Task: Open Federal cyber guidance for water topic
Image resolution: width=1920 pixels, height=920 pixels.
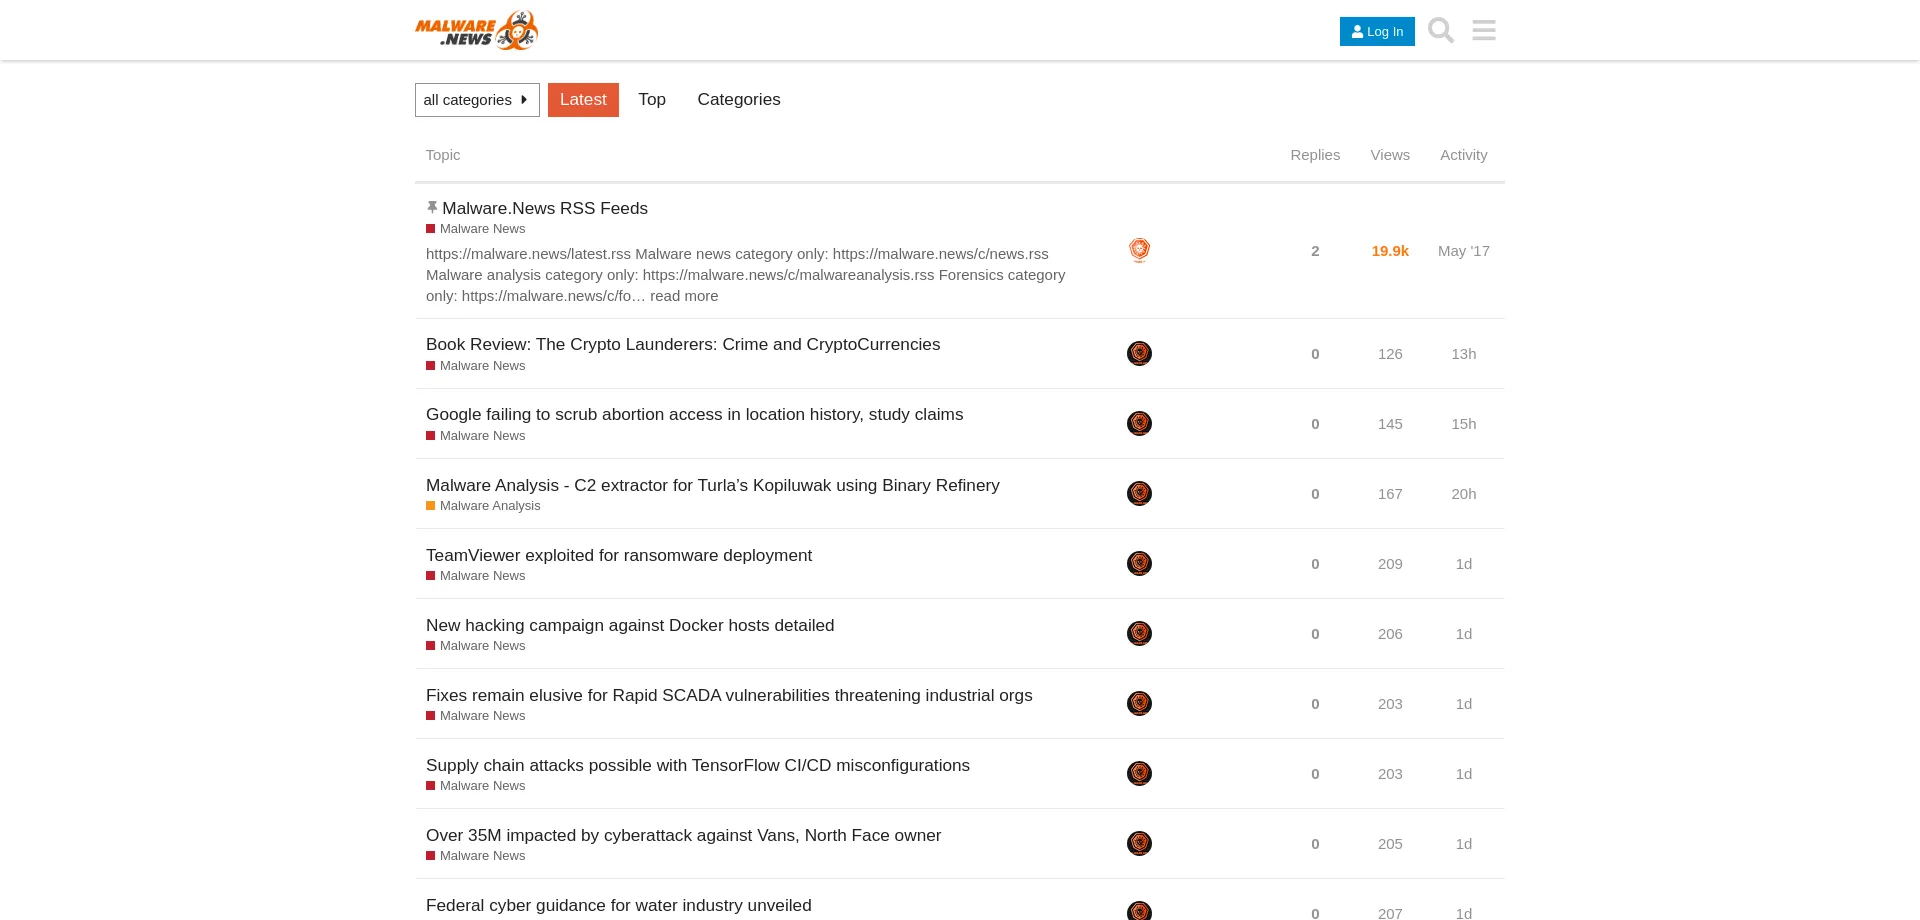Action: click(x=619, y=905)
